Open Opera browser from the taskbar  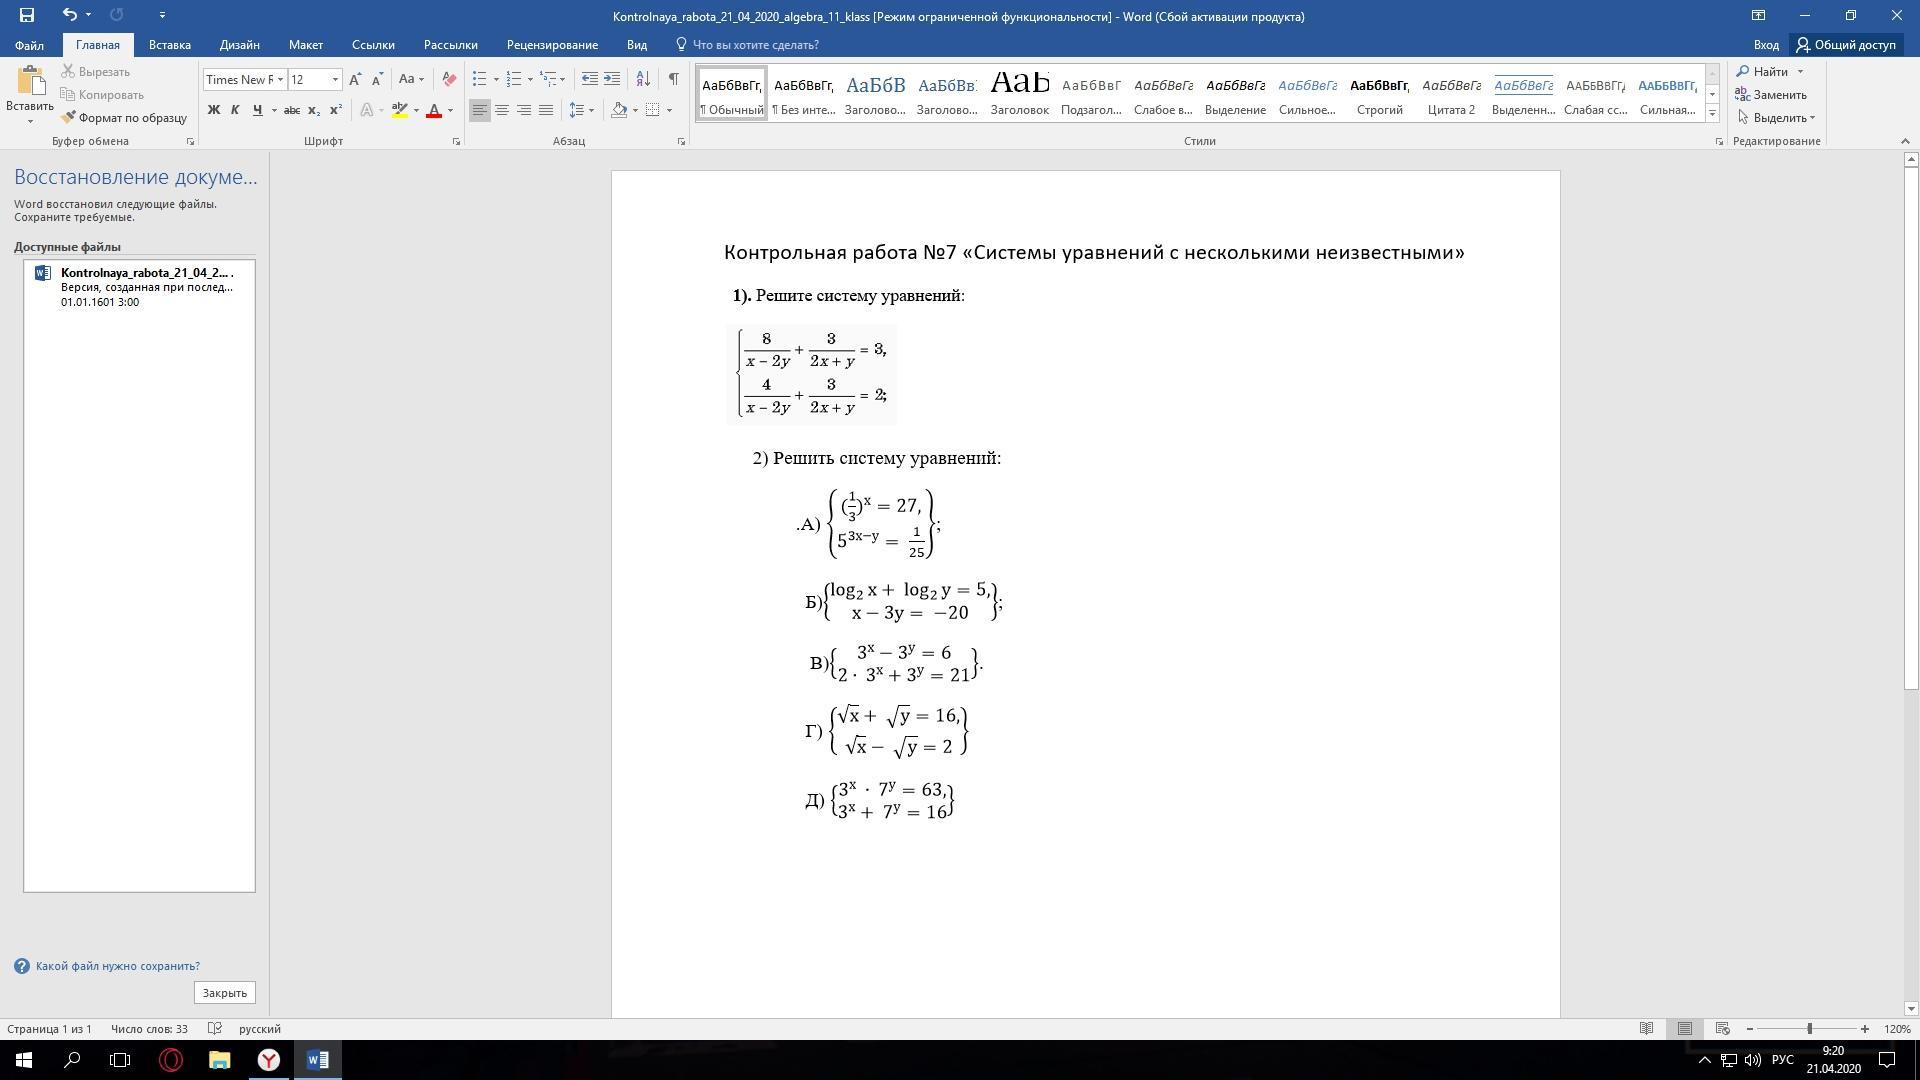pyautogui.click(x=171, y=1060)
